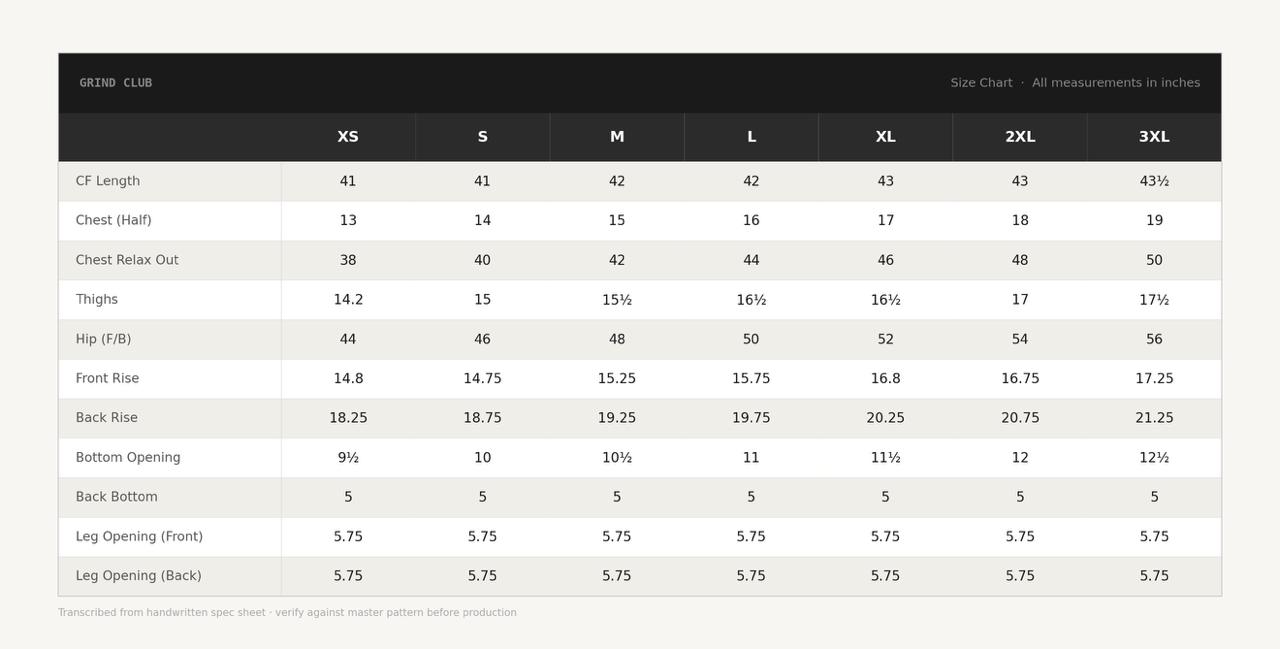Select the Thighs row label

tap(97, 300)
